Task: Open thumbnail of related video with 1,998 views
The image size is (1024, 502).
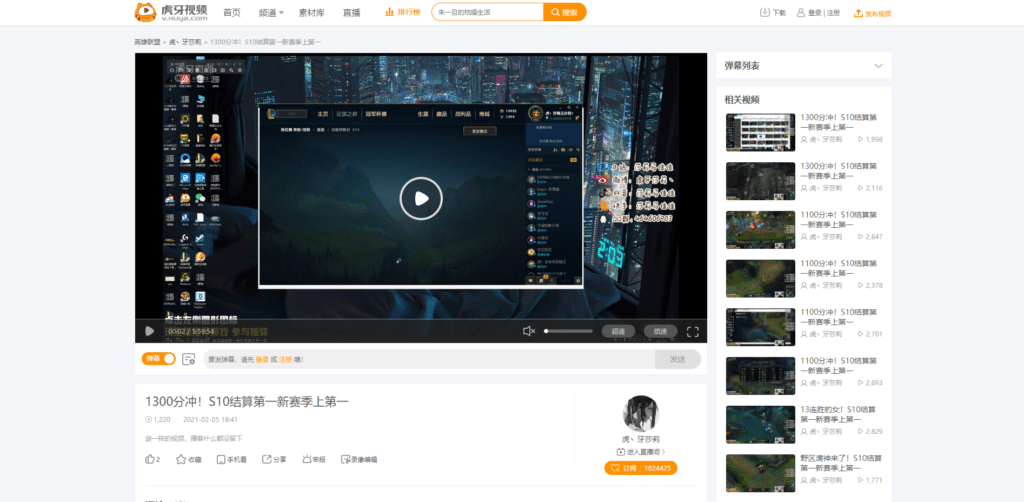Action: pos(760,133)
